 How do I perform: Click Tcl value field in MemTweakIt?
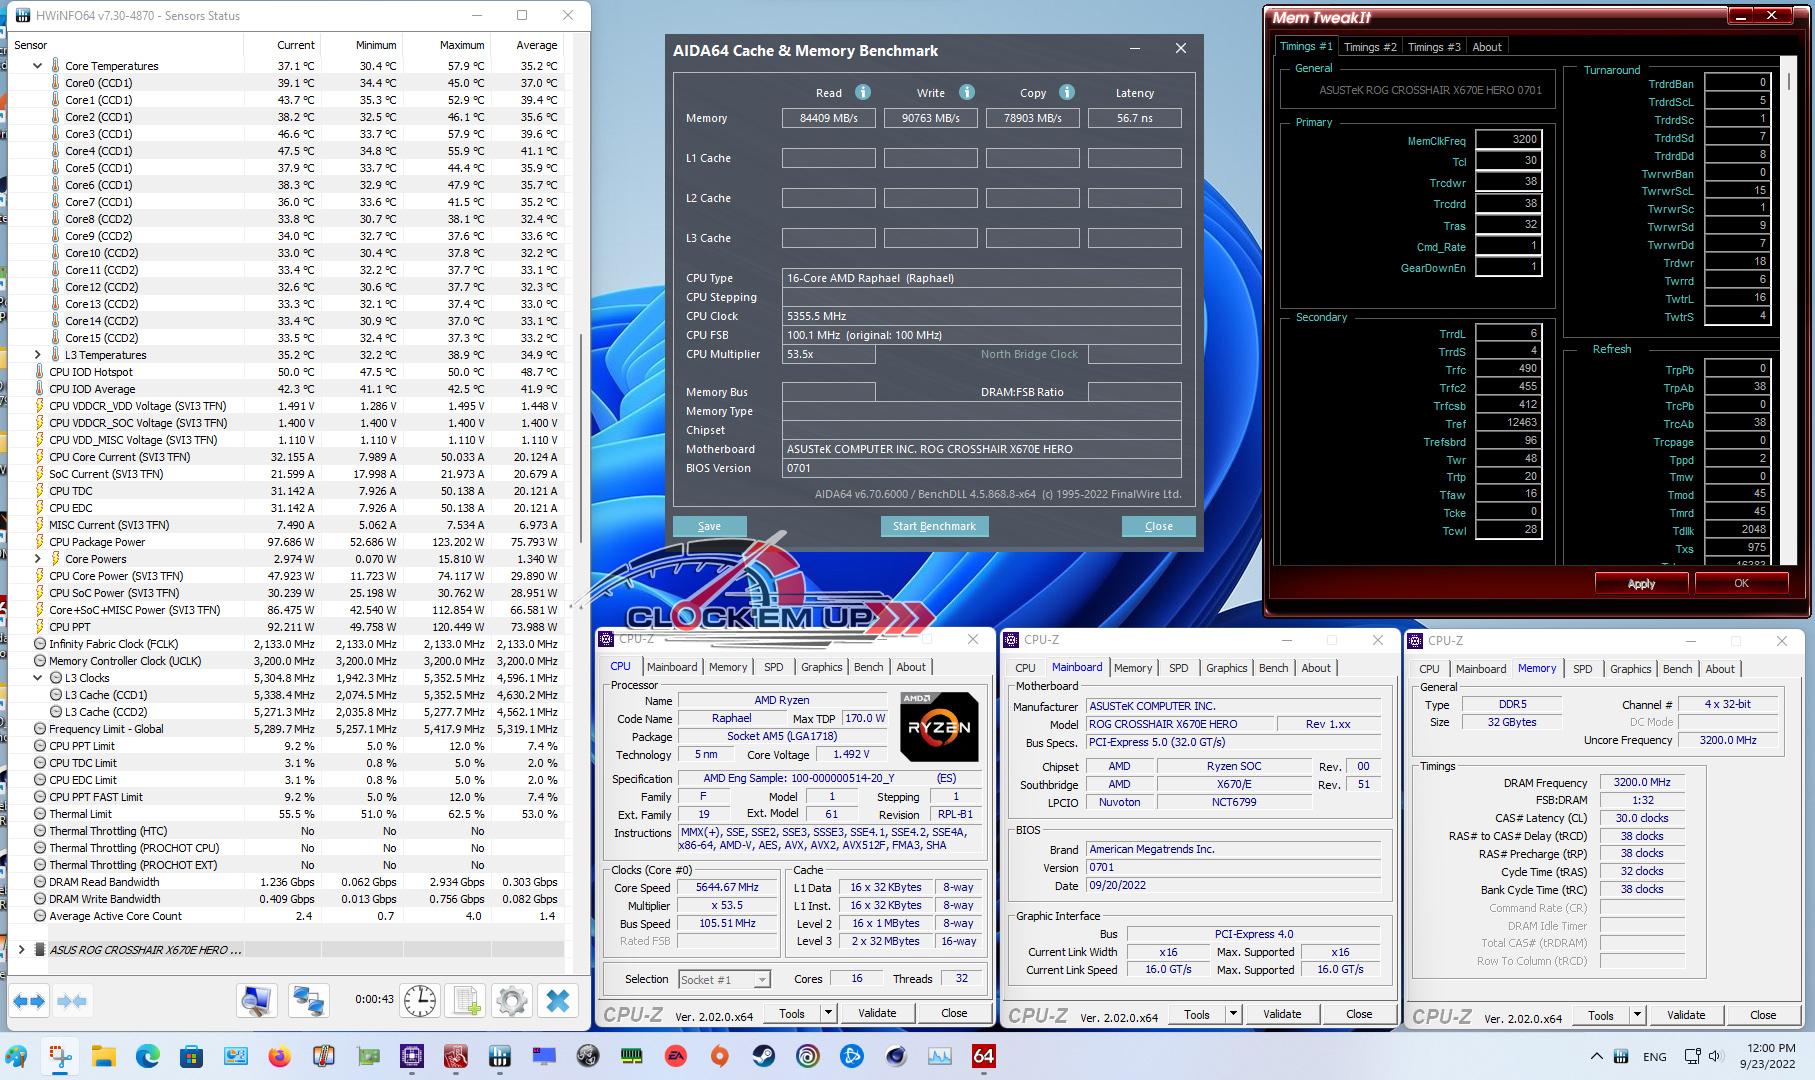[1508, 160]
